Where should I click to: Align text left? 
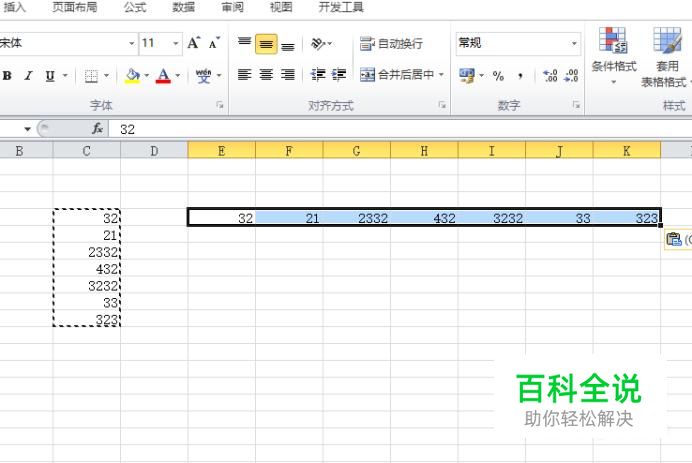(x=244, y=74)
